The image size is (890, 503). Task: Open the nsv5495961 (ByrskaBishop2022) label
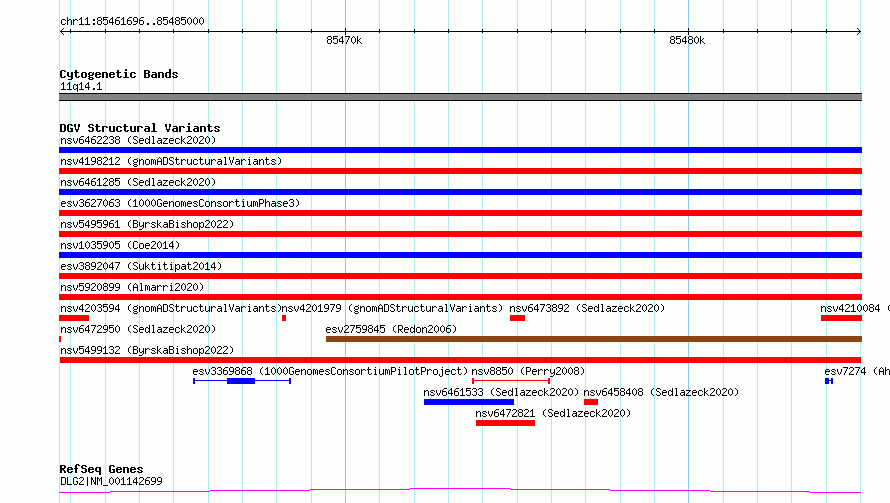[x=147, y=224]
